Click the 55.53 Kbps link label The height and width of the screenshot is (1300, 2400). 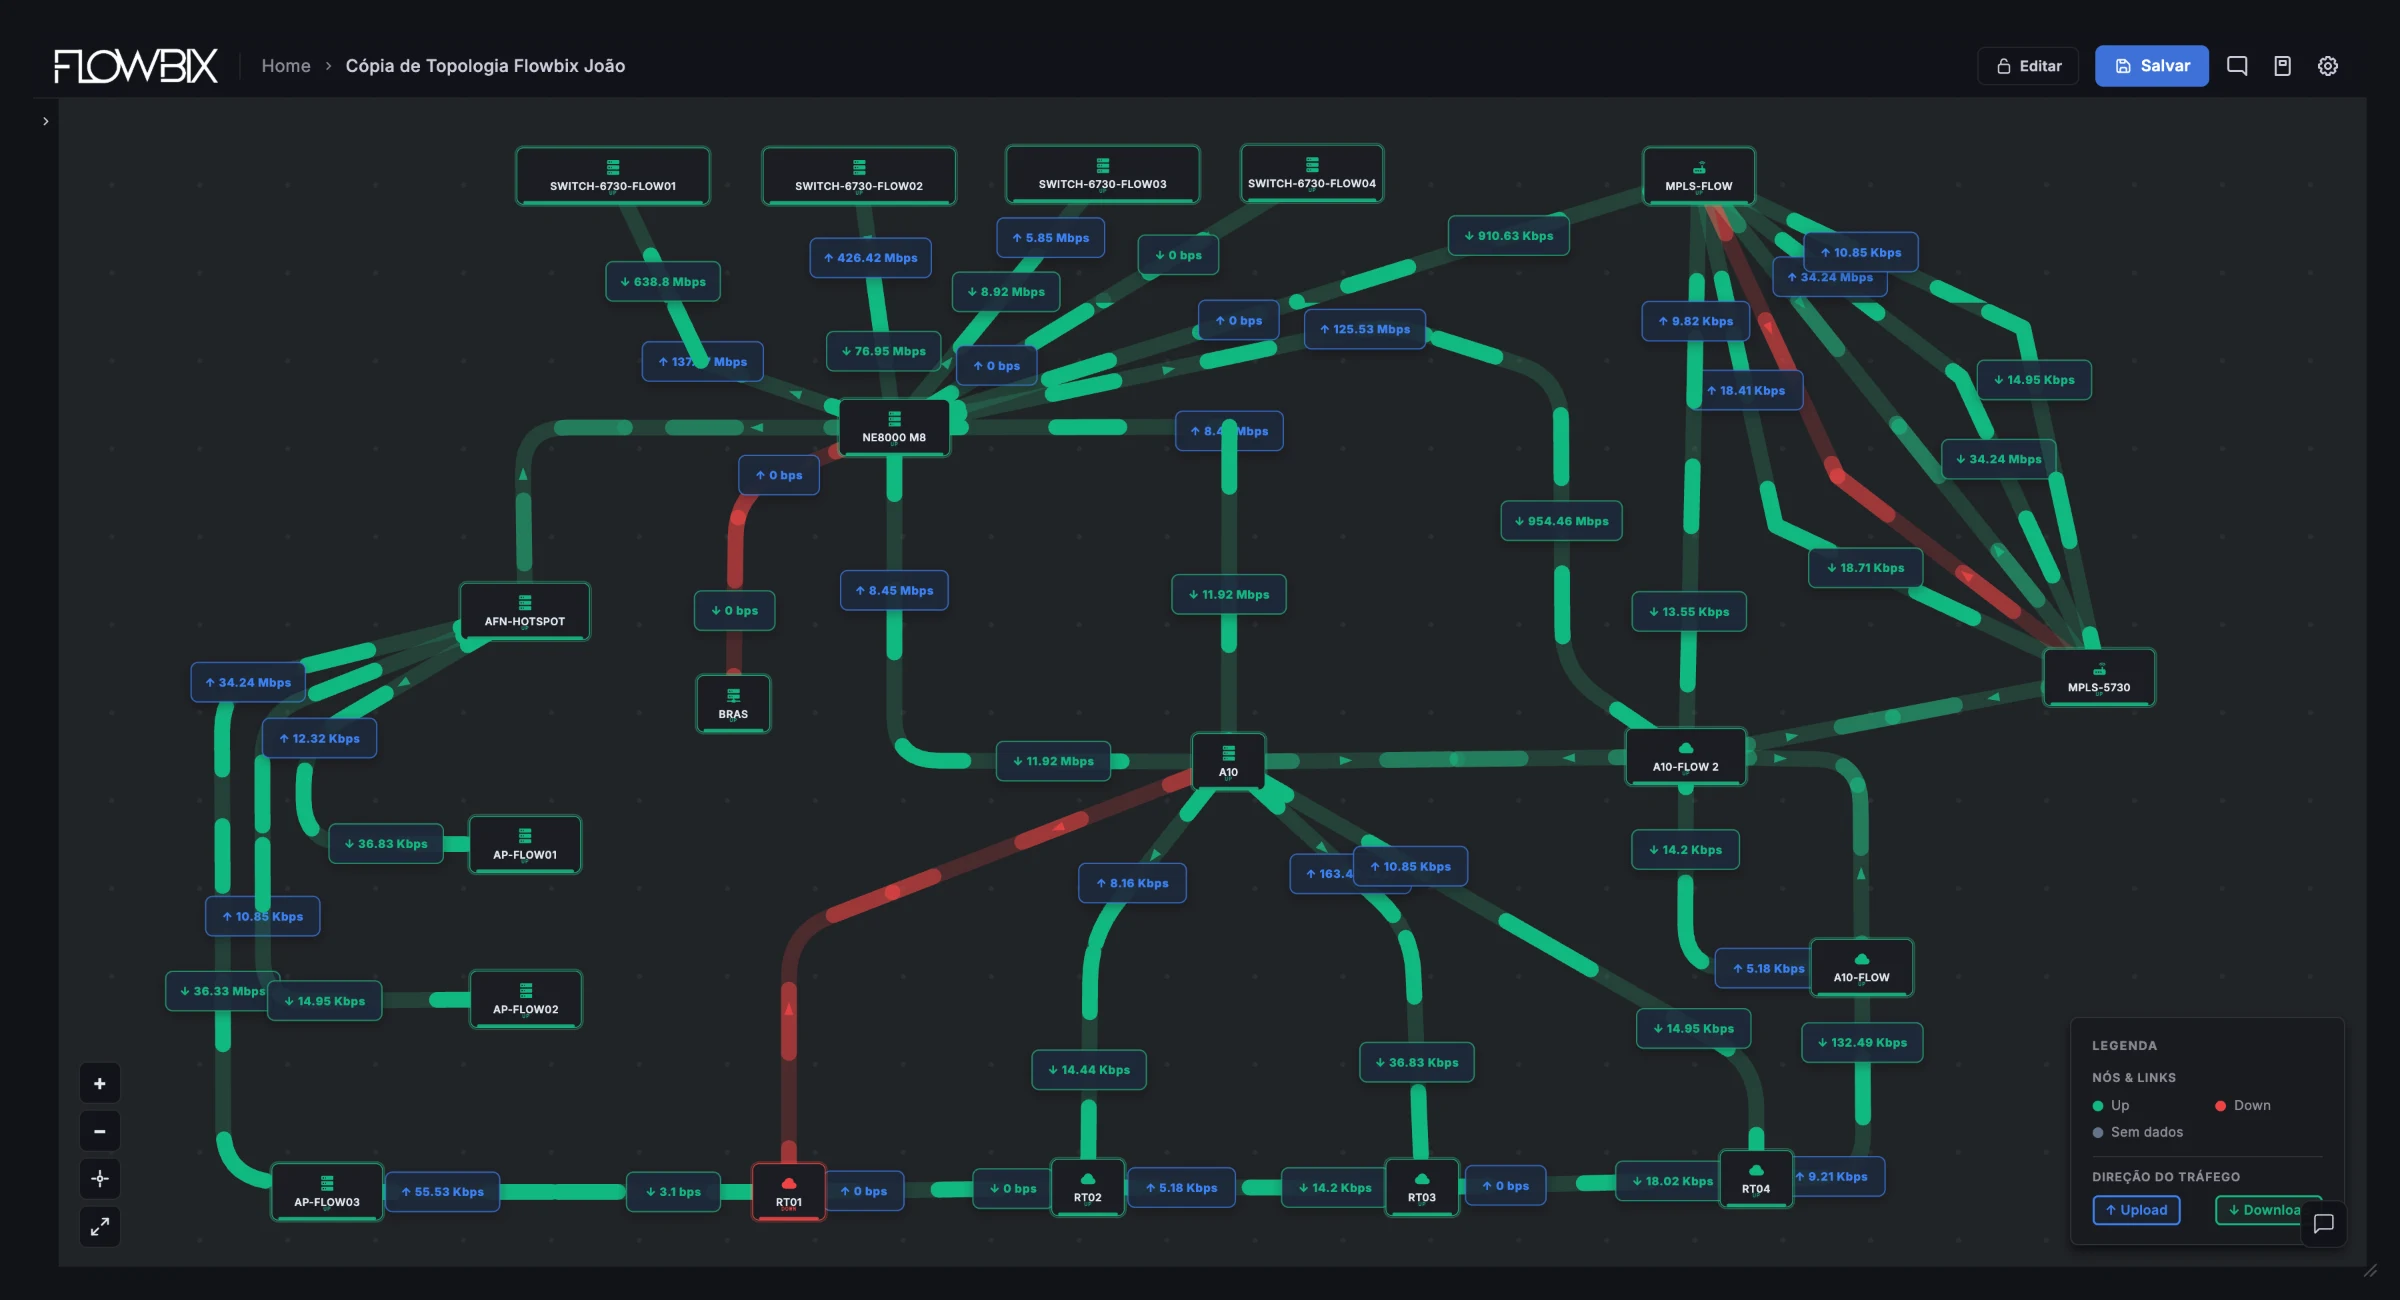443,1192
